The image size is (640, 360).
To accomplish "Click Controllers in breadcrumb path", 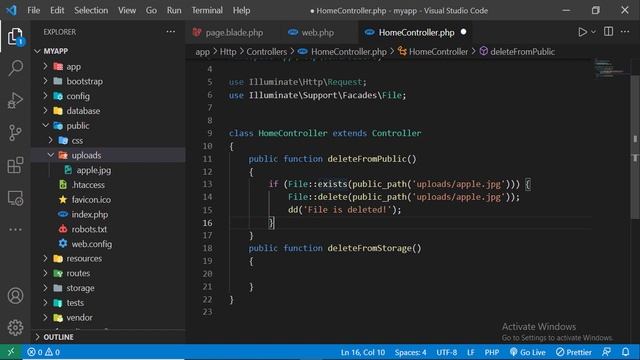I will pyautogui.click(x=267, y=51).
